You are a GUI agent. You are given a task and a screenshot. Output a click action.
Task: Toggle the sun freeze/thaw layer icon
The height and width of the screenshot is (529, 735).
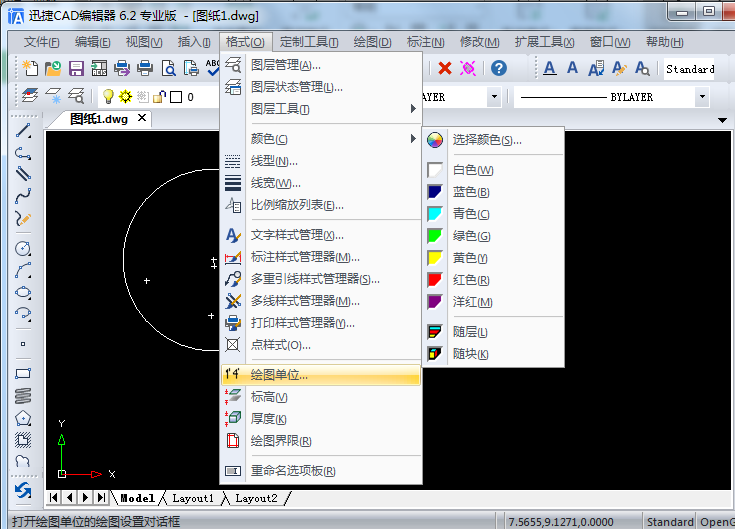point(125,97)
